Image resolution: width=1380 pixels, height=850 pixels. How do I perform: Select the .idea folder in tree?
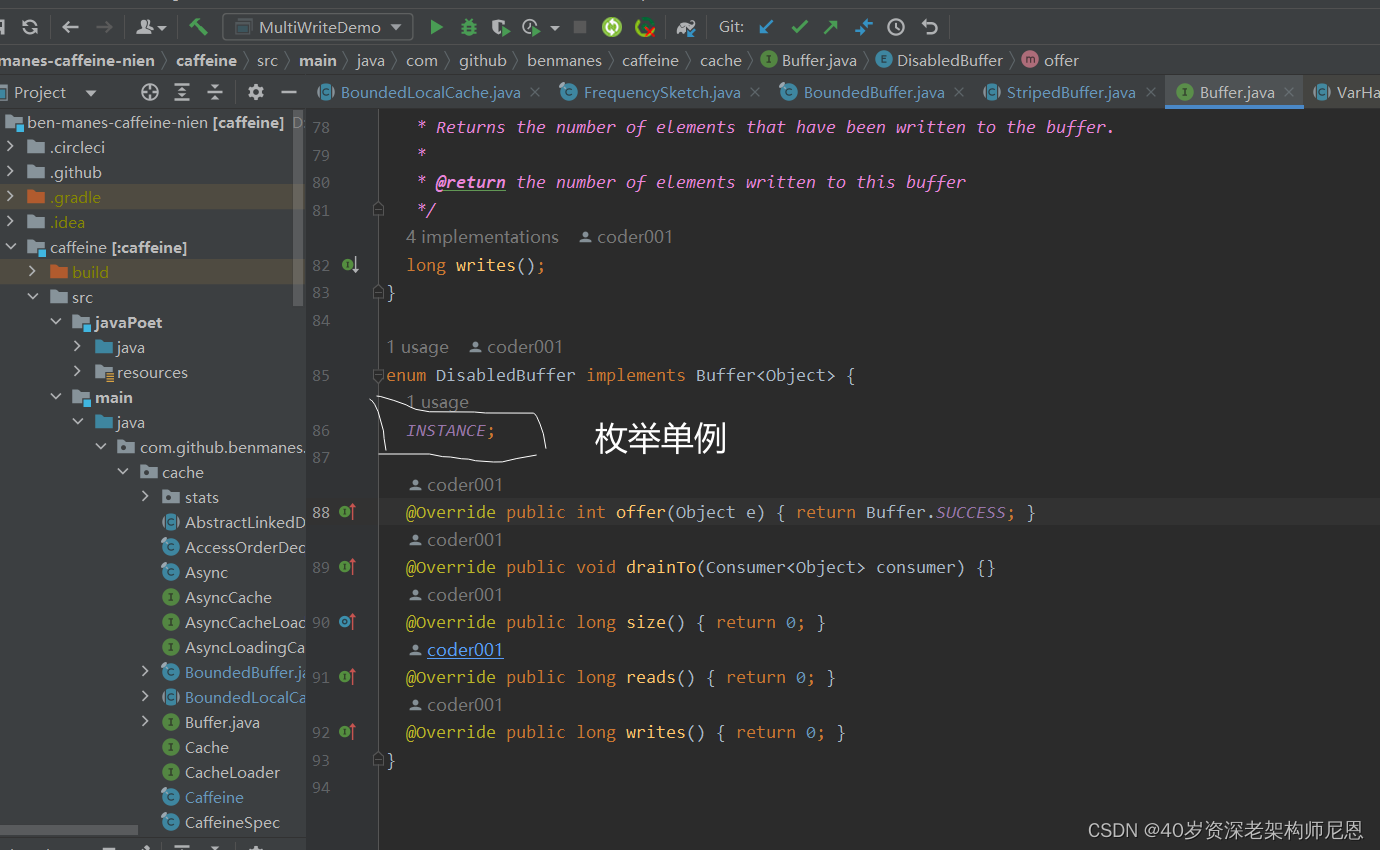(x=67, y=222)
